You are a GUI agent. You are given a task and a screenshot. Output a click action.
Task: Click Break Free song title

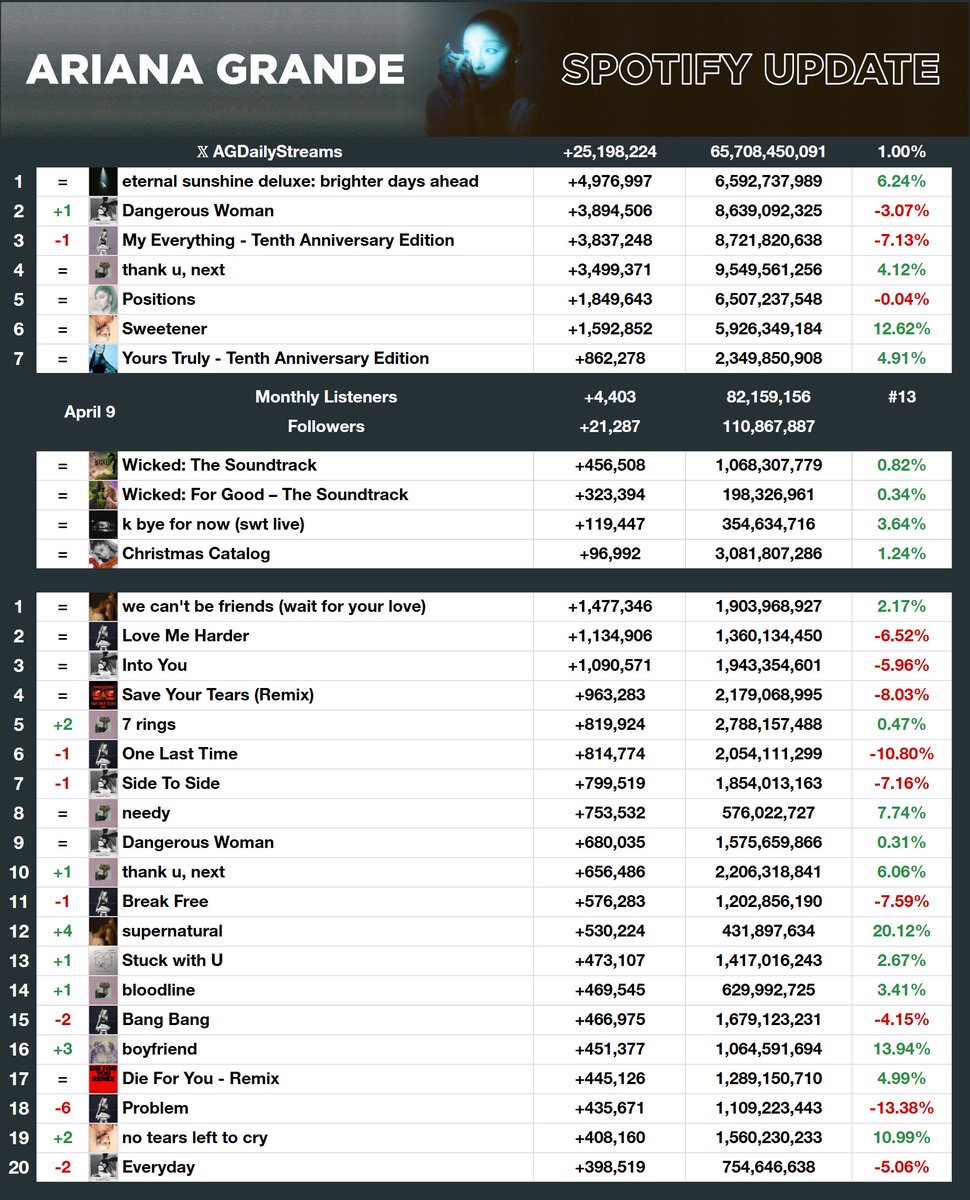(x=165, y=901)
